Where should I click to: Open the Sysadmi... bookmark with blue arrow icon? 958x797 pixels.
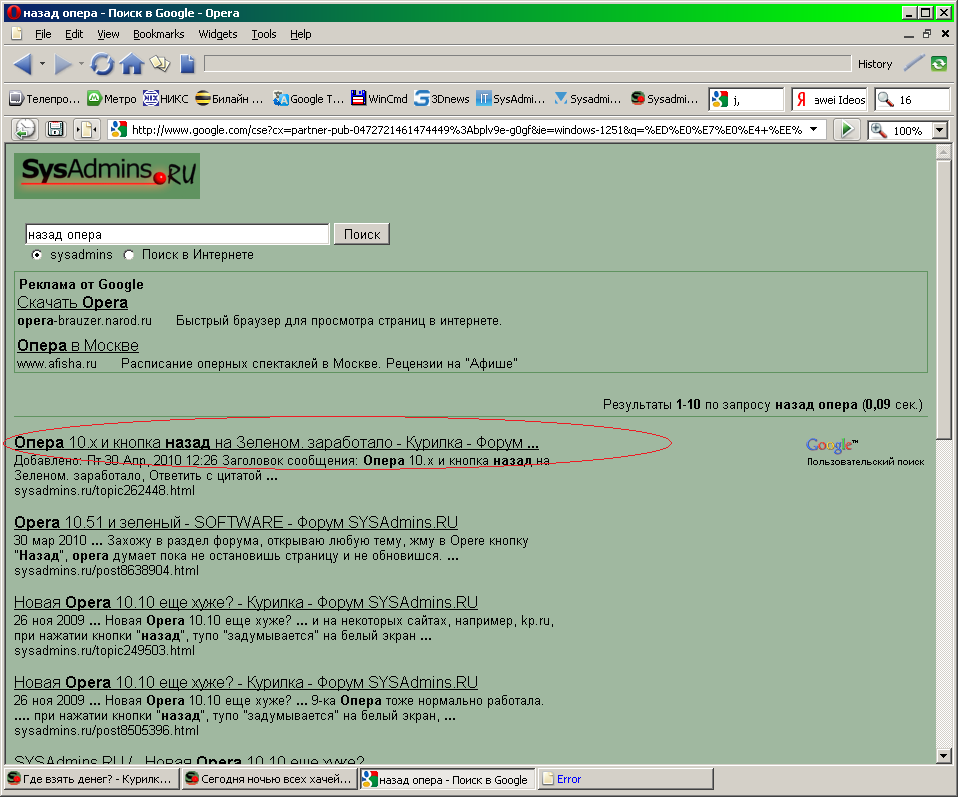(x=587, y=98)
